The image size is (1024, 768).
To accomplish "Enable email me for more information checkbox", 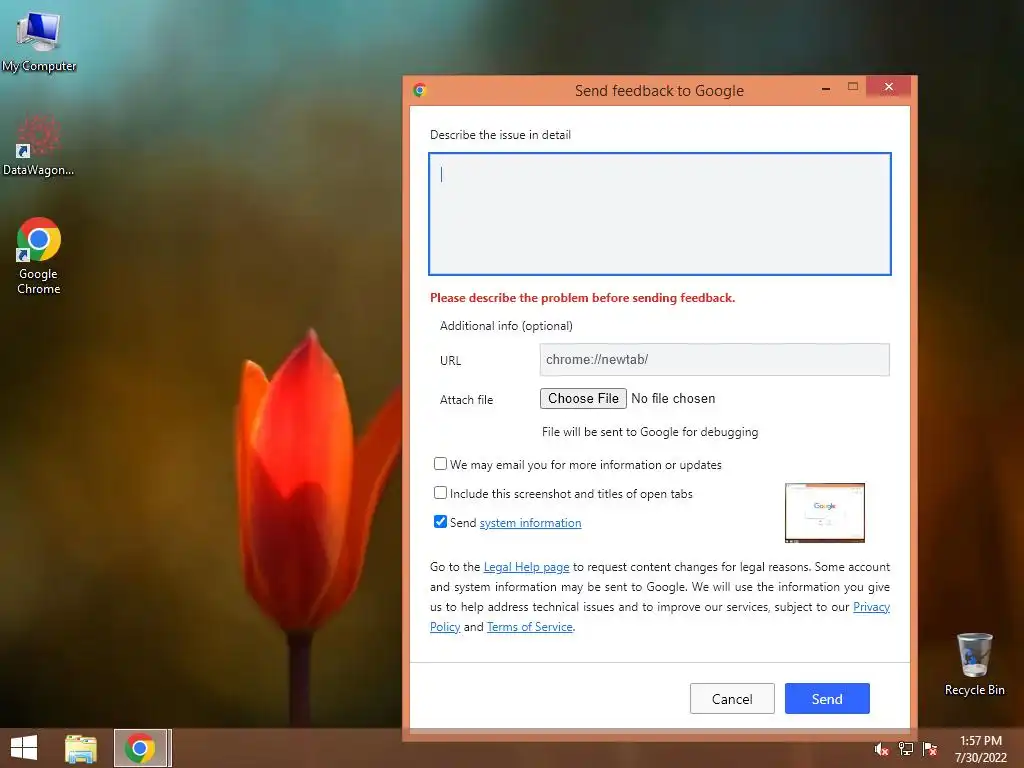I will point(440,464).
